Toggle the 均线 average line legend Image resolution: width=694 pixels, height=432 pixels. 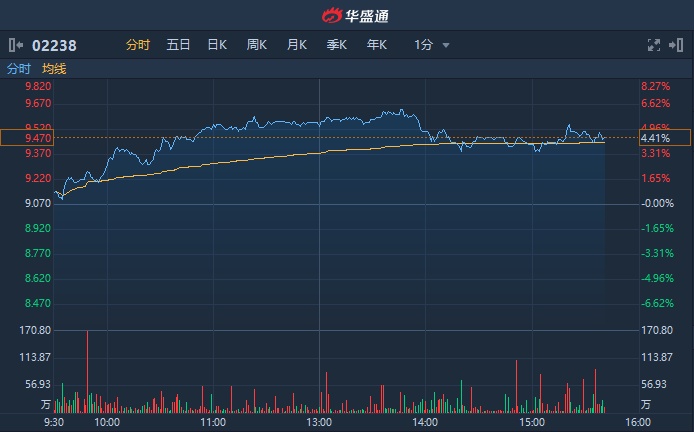[54, 69]
